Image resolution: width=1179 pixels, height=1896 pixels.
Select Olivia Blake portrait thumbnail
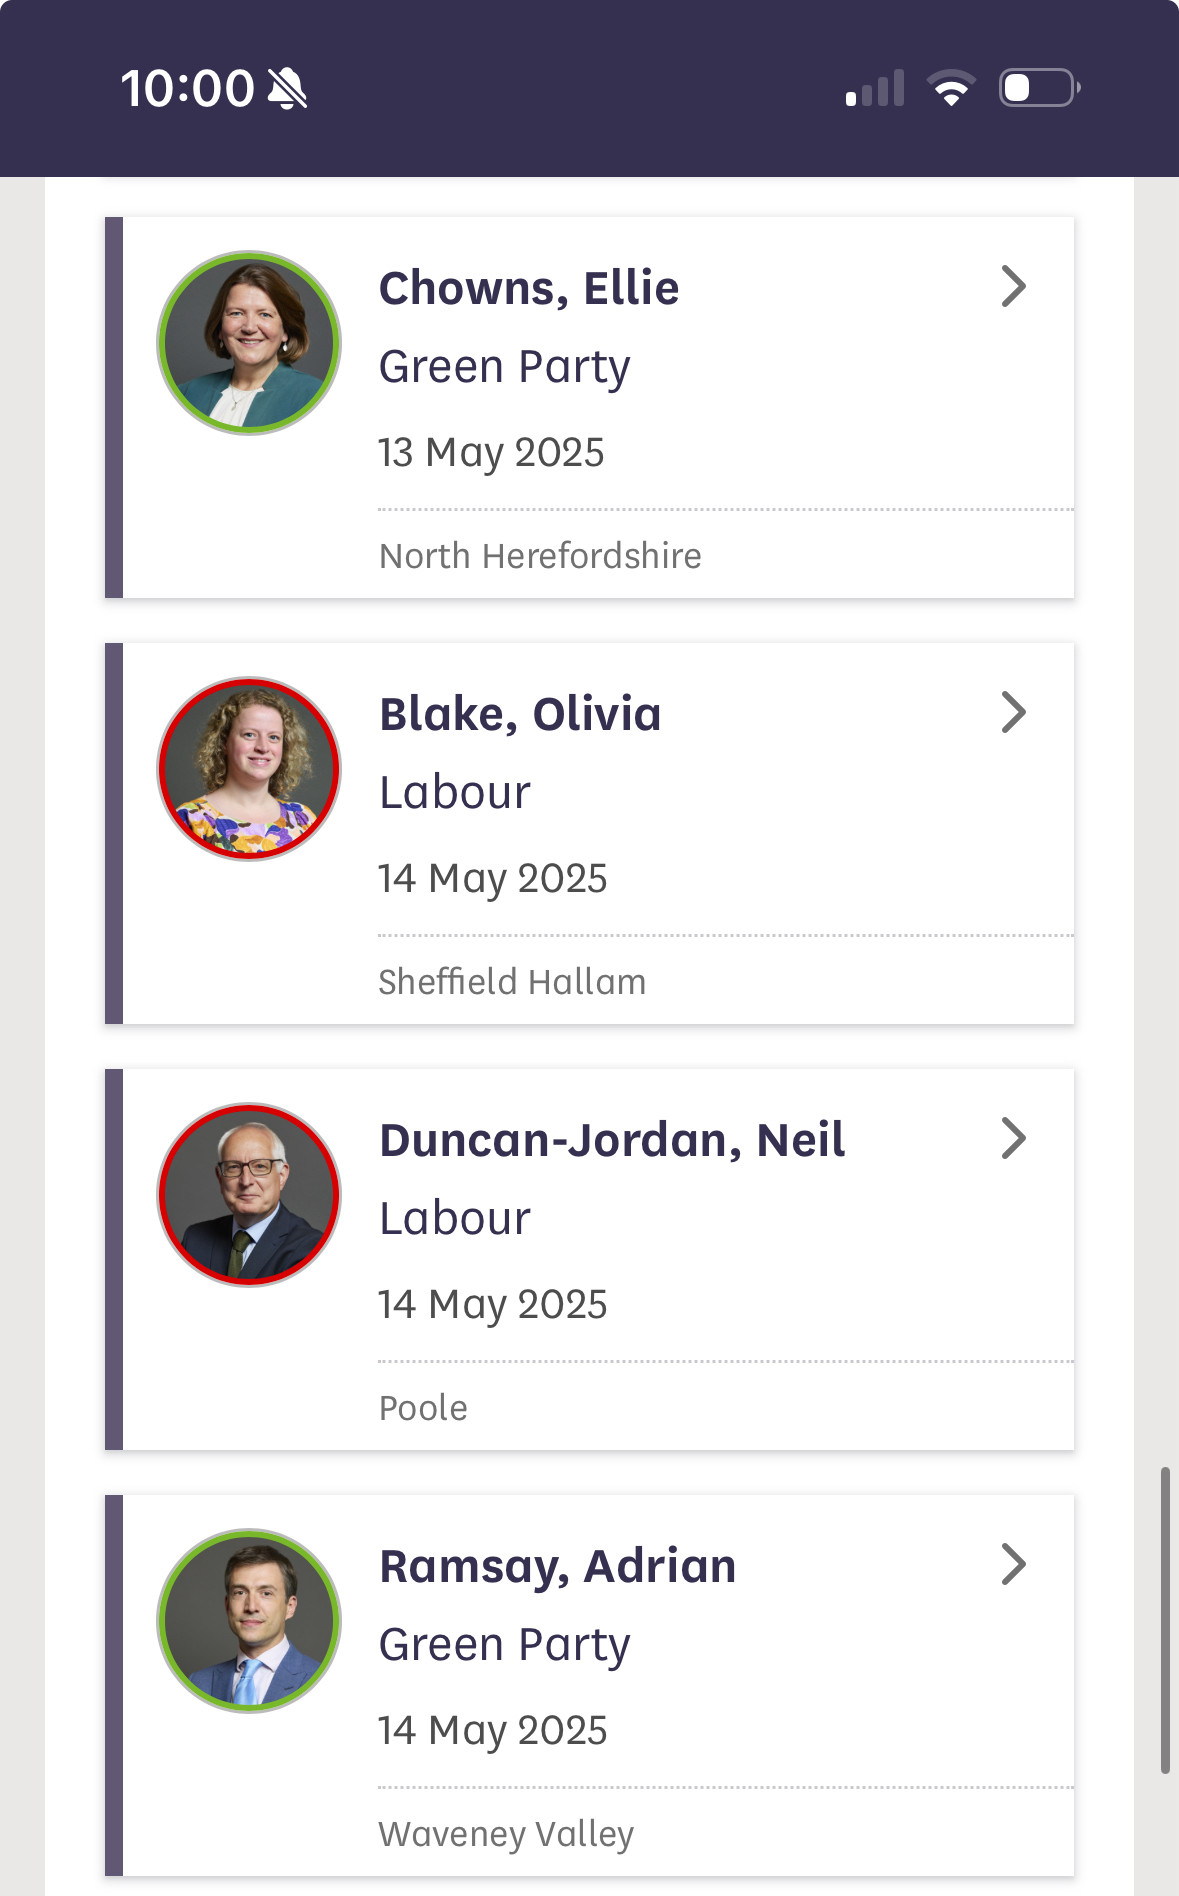coord(249,769)
